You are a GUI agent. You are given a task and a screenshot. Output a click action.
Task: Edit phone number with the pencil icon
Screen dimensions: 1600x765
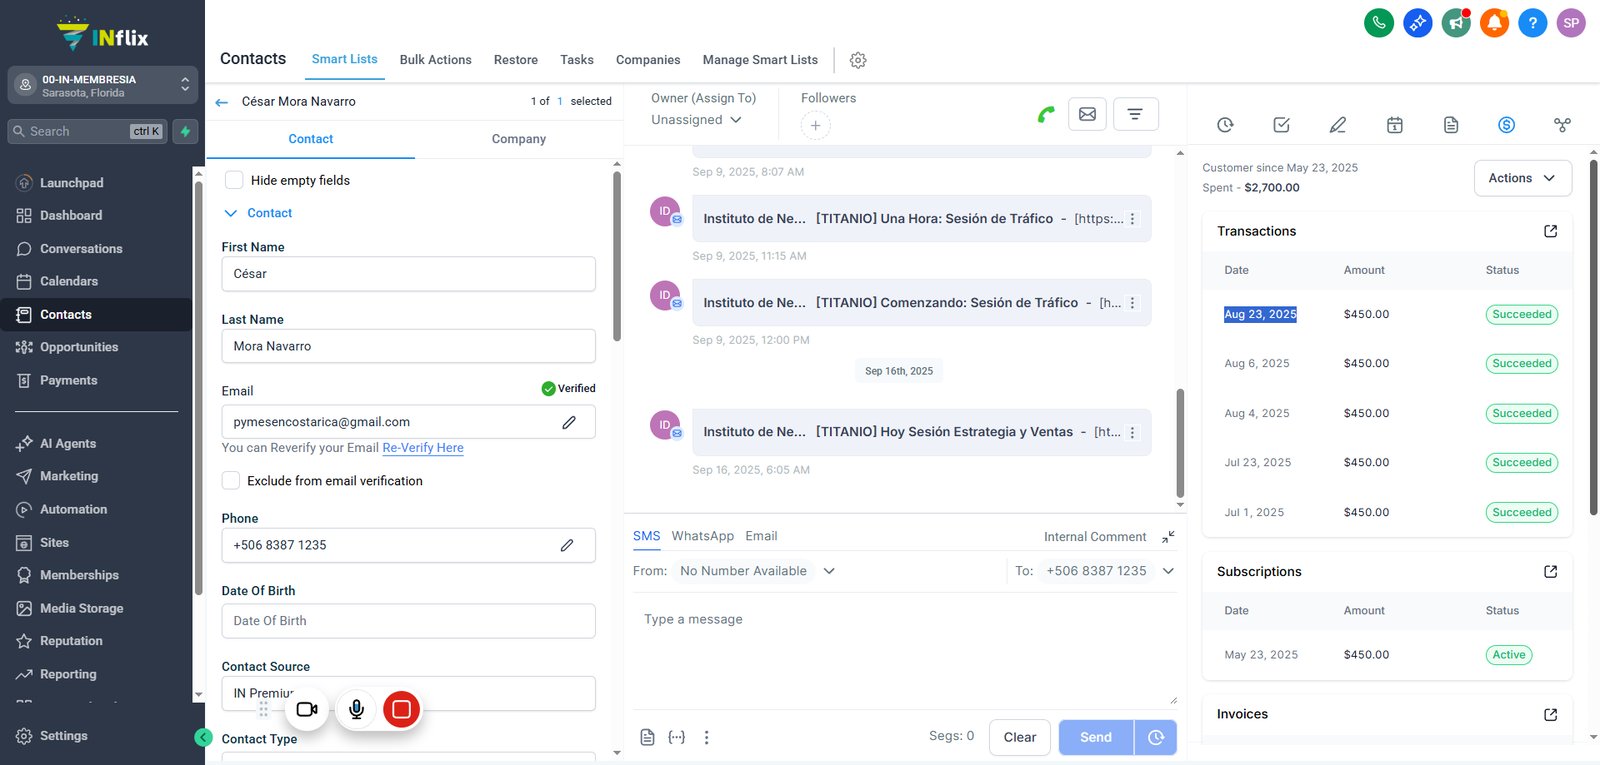[x=567, y=545]
